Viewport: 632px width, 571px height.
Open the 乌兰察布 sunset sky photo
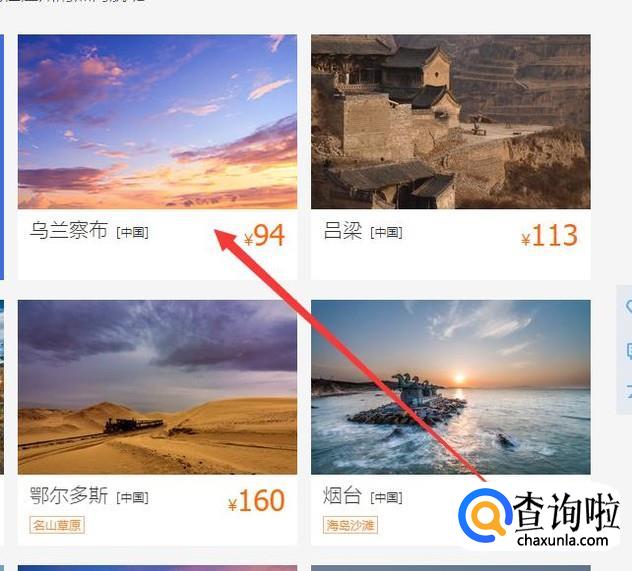click(x=157, y=122)
